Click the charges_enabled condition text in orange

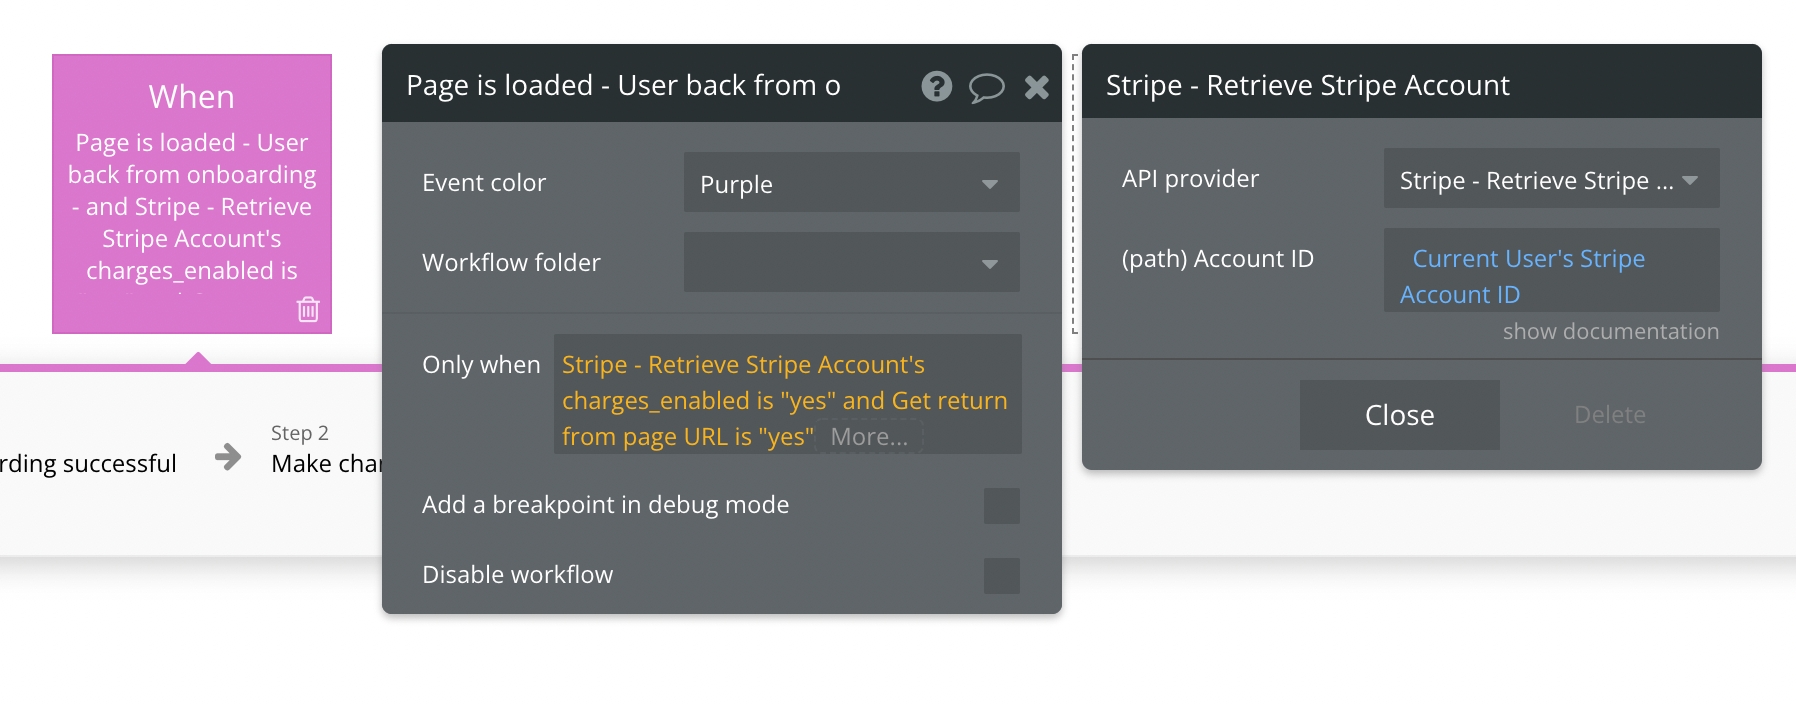tap(700, 400)
